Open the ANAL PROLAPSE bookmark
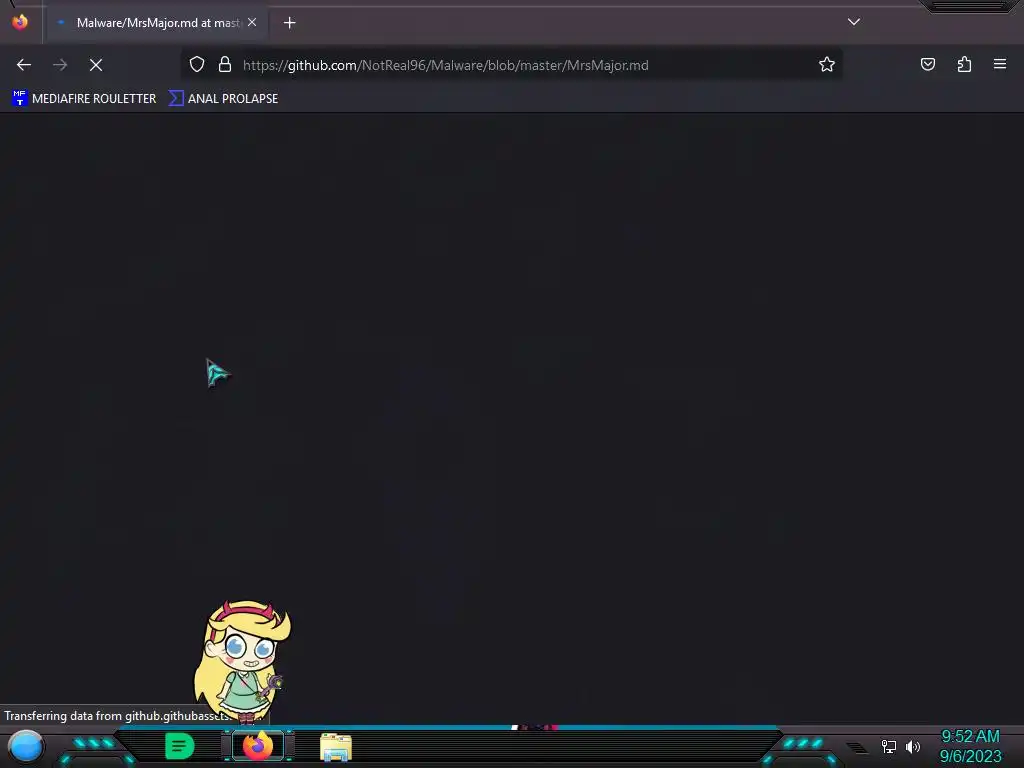The width and height of the screenshot is (1024, 768). click(x=223, y=99)
